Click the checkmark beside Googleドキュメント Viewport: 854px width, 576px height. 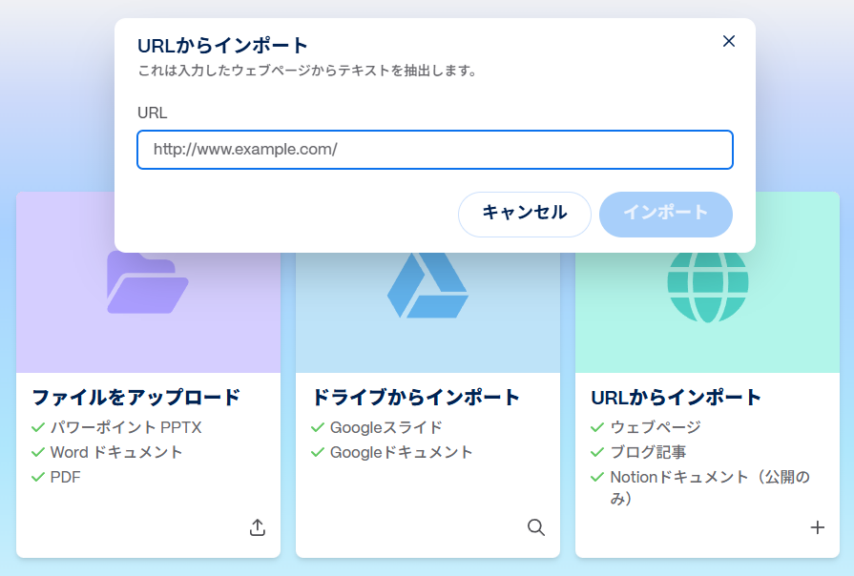pyautogui.click(x=318, y=452)
